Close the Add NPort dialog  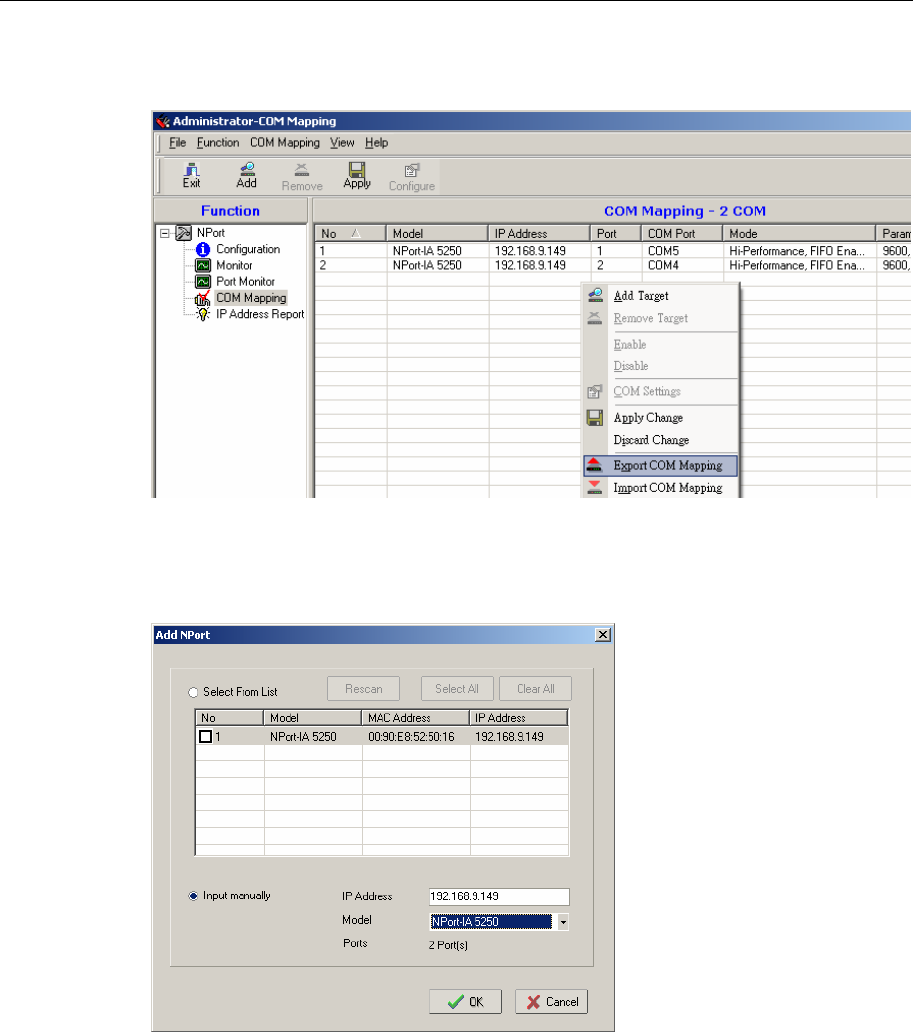tap(602, 634)
